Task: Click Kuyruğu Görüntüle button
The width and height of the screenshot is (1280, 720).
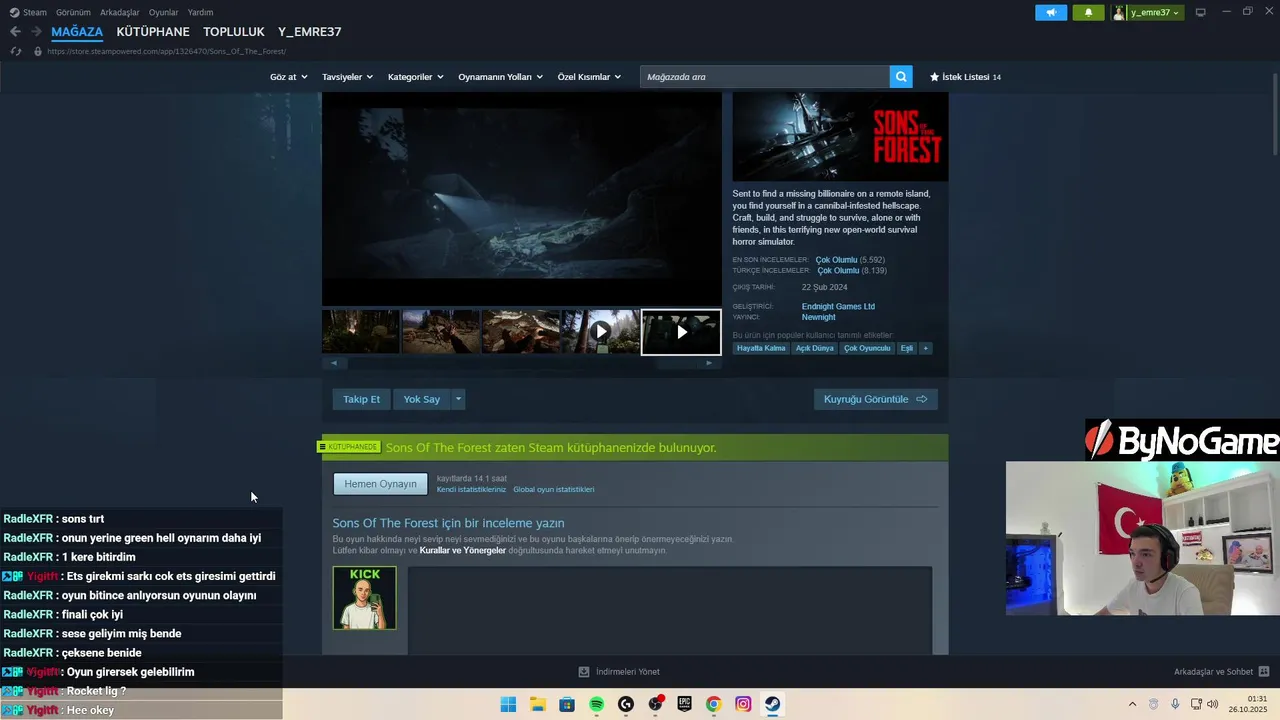Action: (x=875, y=399)
